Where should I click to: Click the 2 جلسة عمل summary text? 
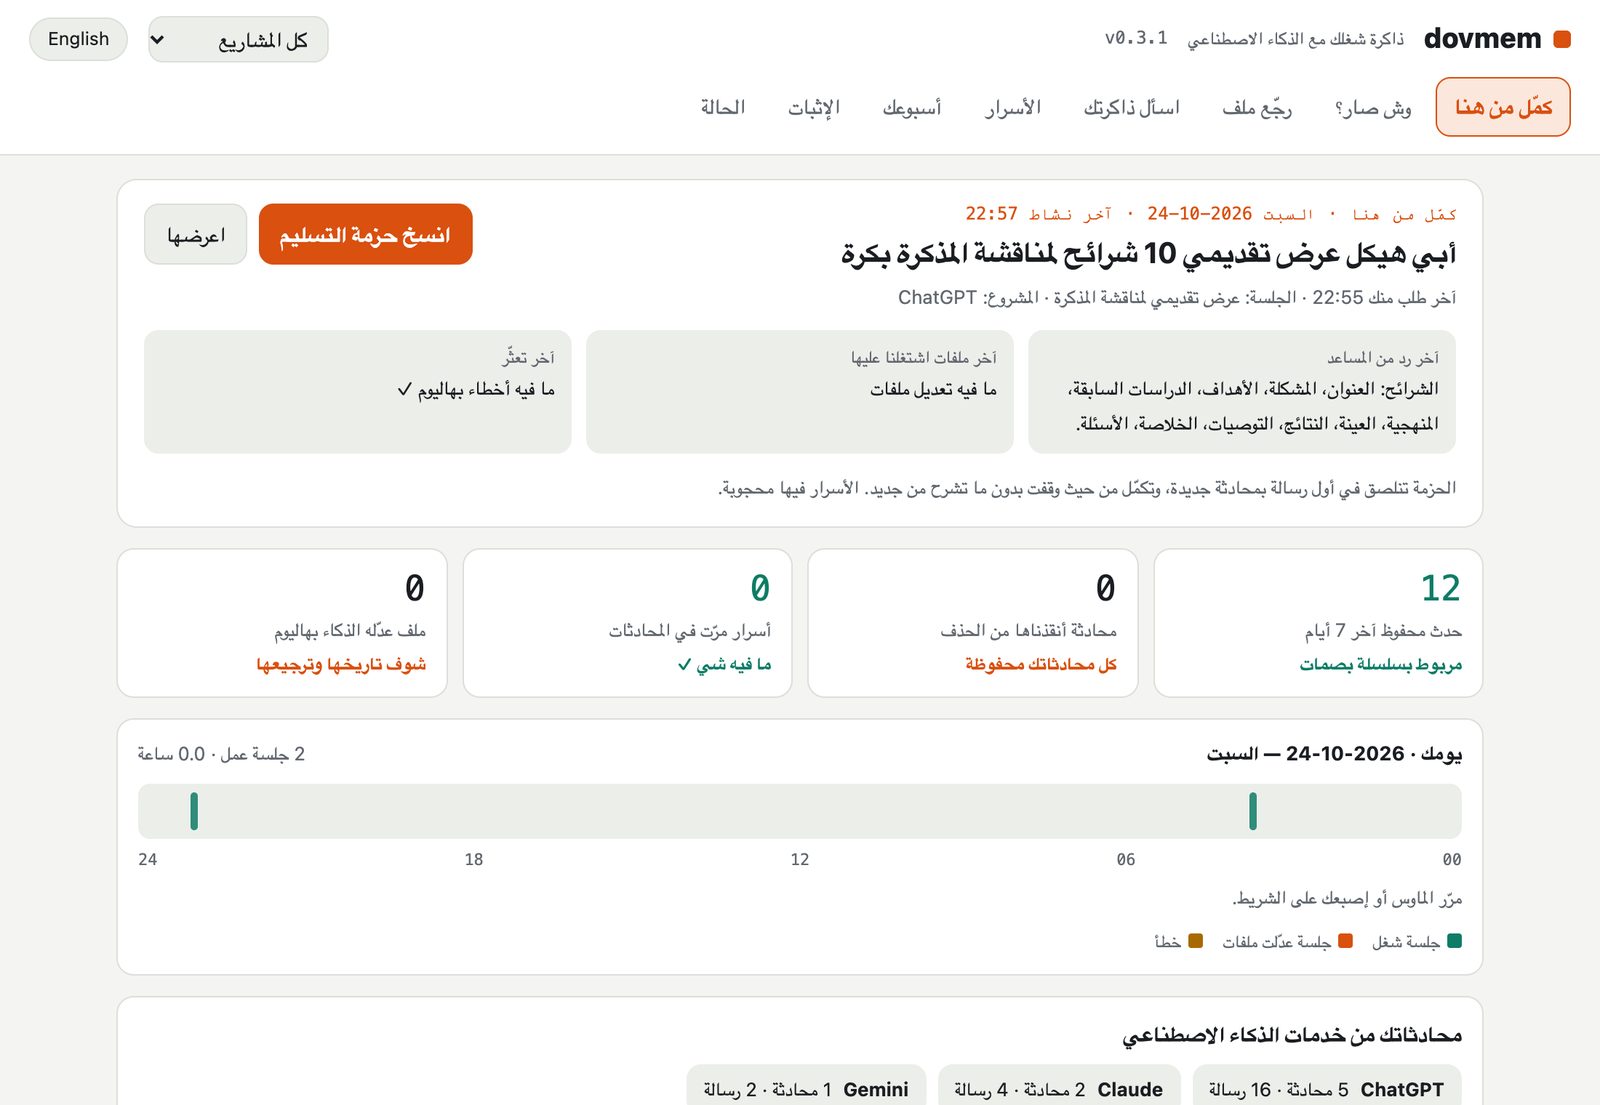click(221, 754)
